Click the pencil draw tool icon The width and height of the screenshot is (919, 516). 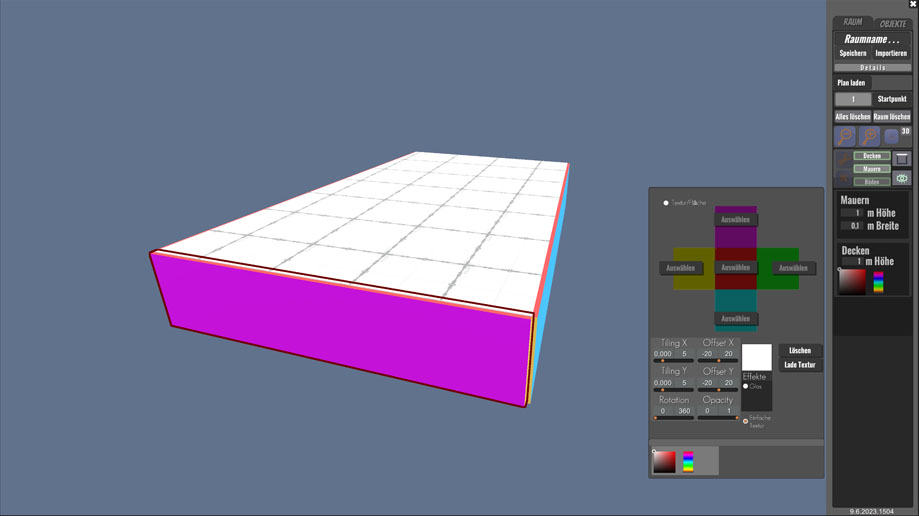[x=843, y=159]
